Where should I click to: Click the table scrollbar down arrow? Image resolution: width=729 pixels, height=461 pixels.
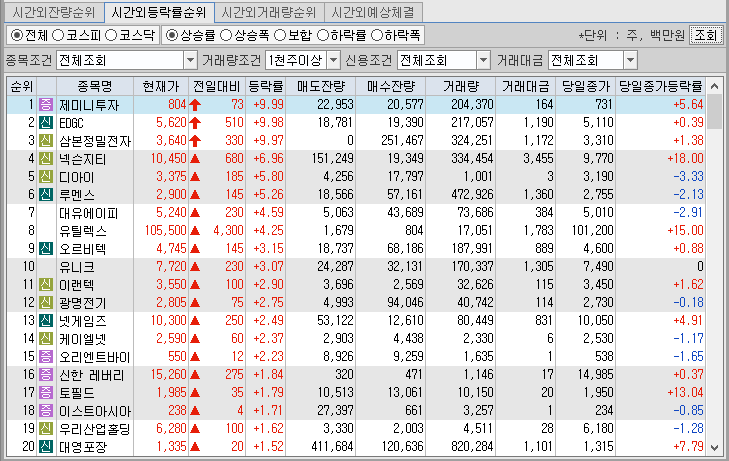click(715, 448)
